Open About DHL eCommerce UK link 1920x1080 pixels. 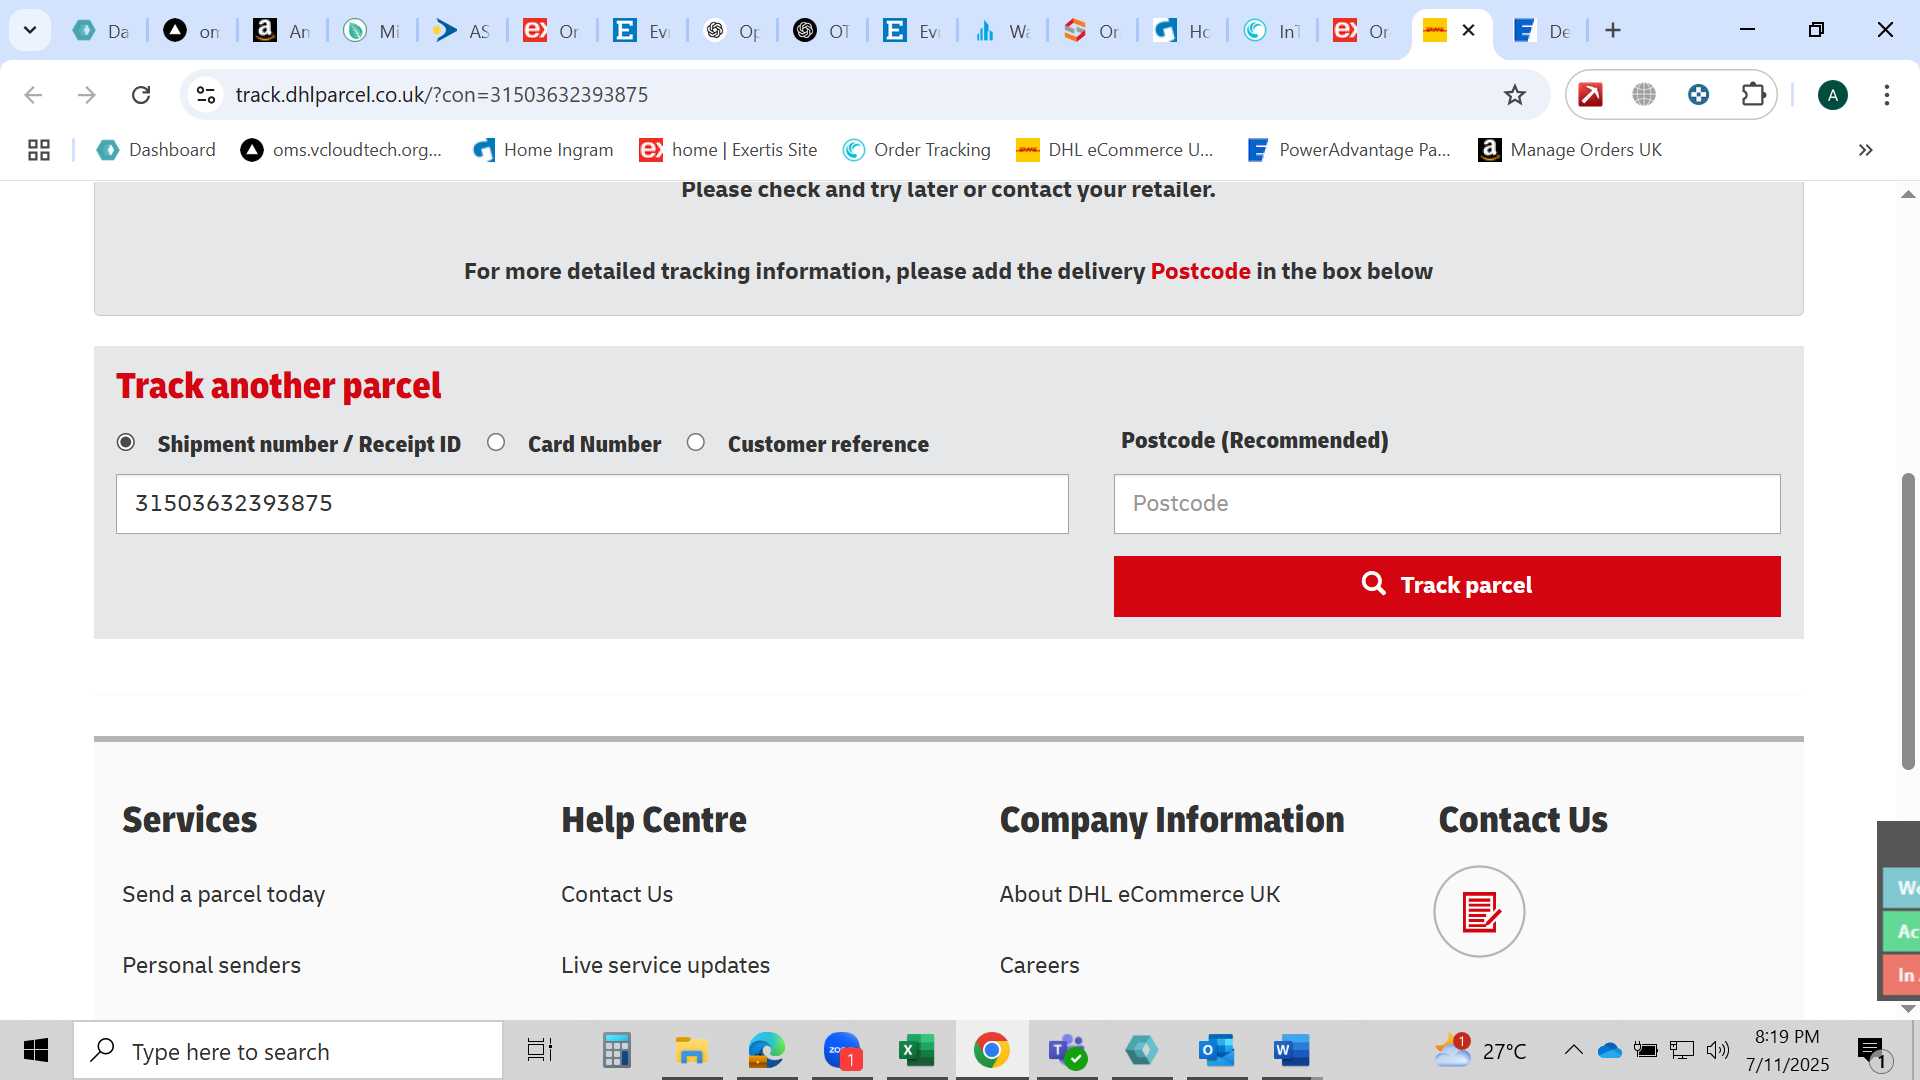click(1140, 894)
